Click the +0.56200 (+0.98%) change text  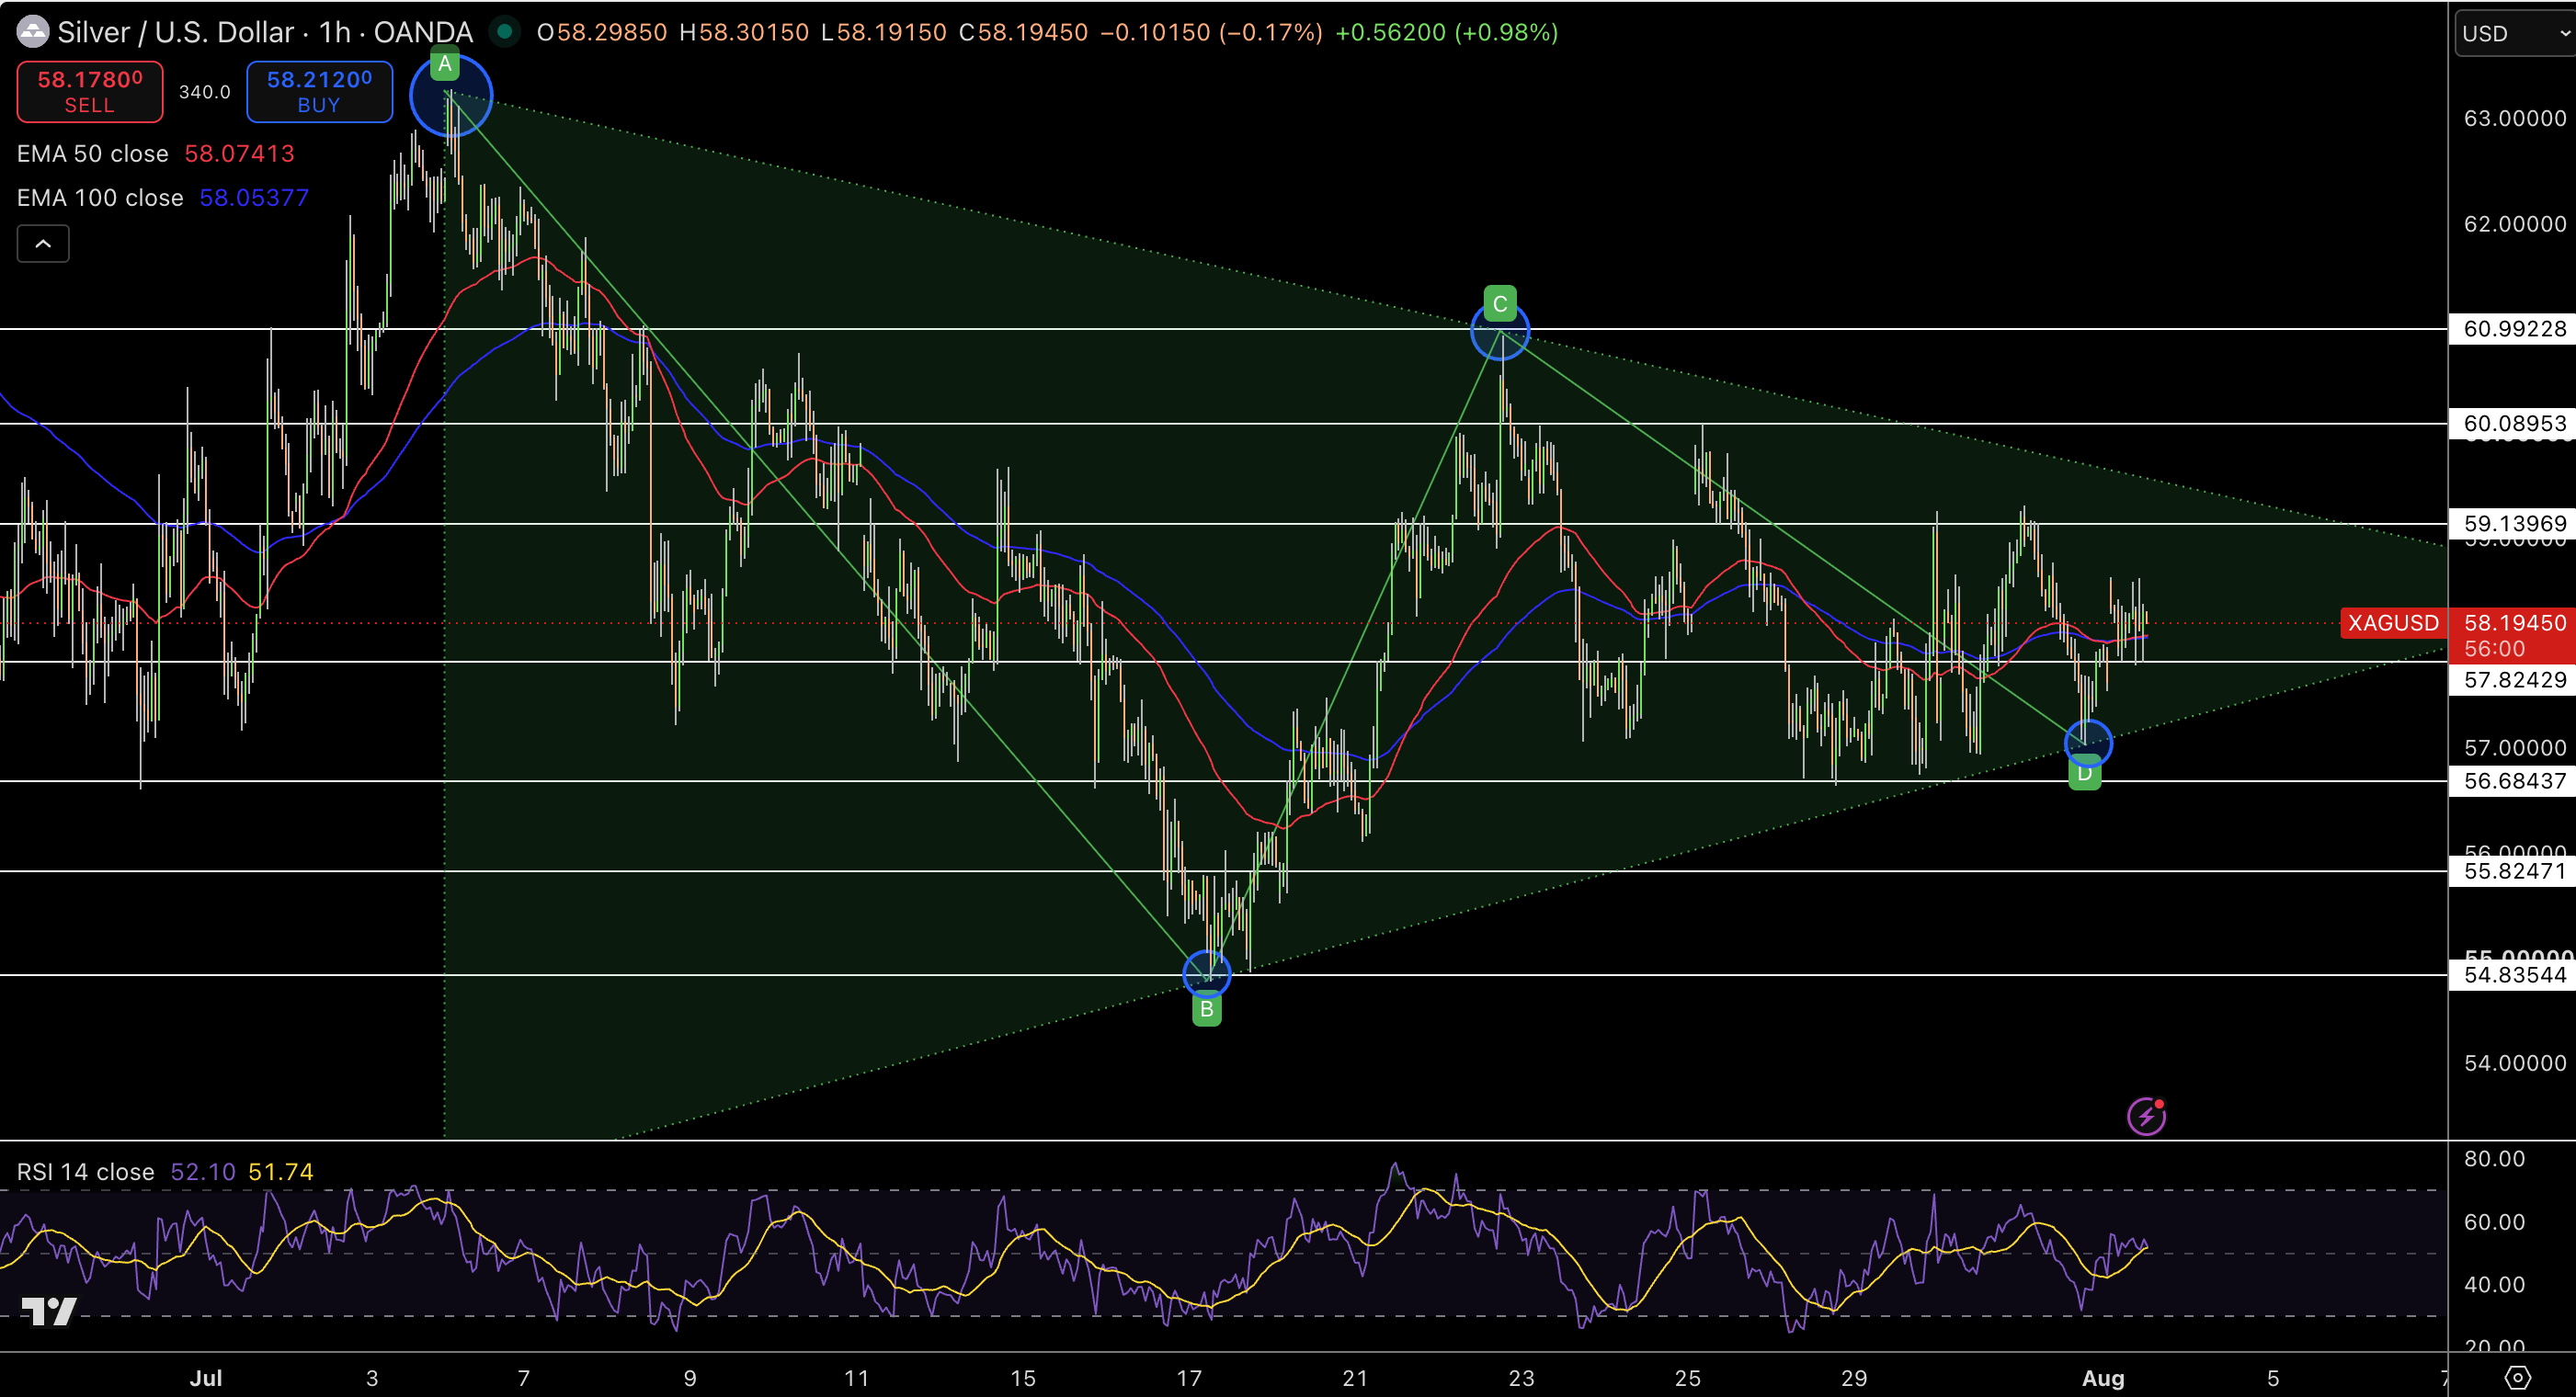tap(1446, 32)
